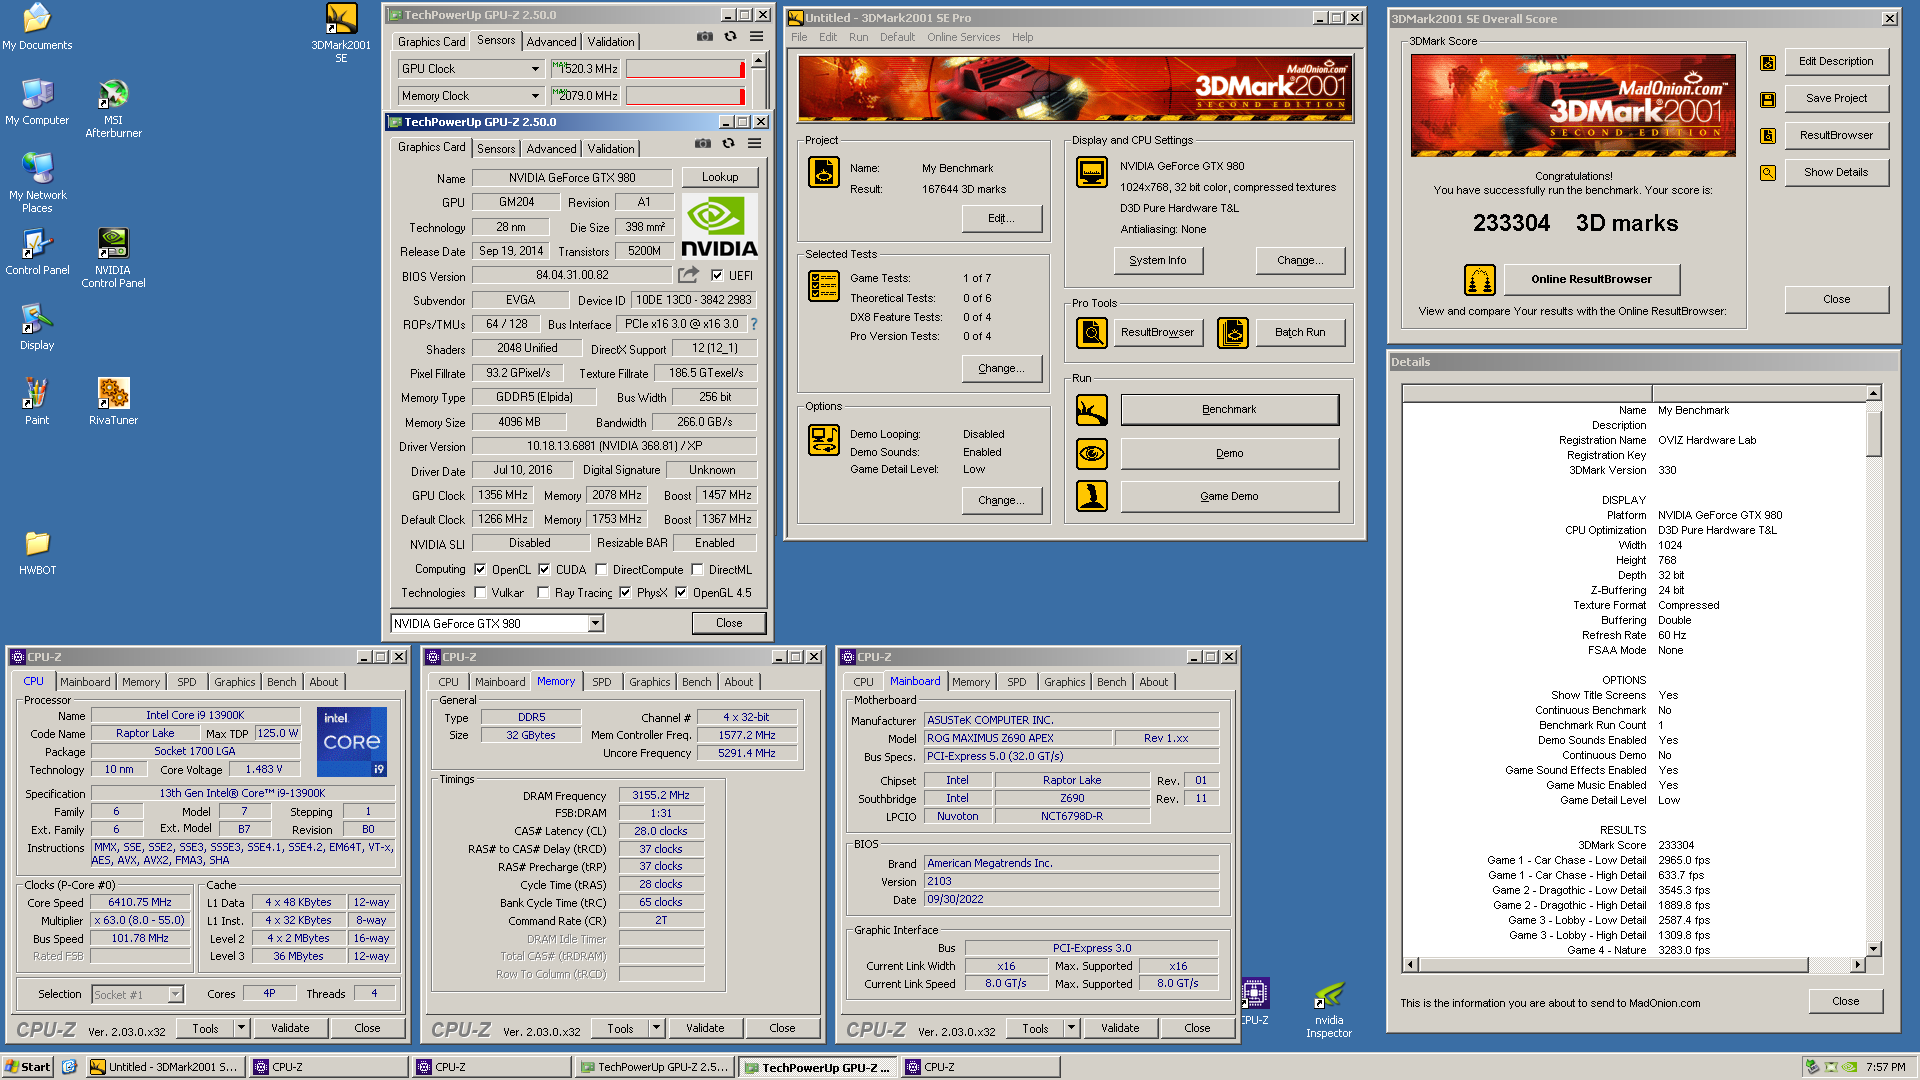Toggle the DirectML checkbox

[x=697, y=569]
